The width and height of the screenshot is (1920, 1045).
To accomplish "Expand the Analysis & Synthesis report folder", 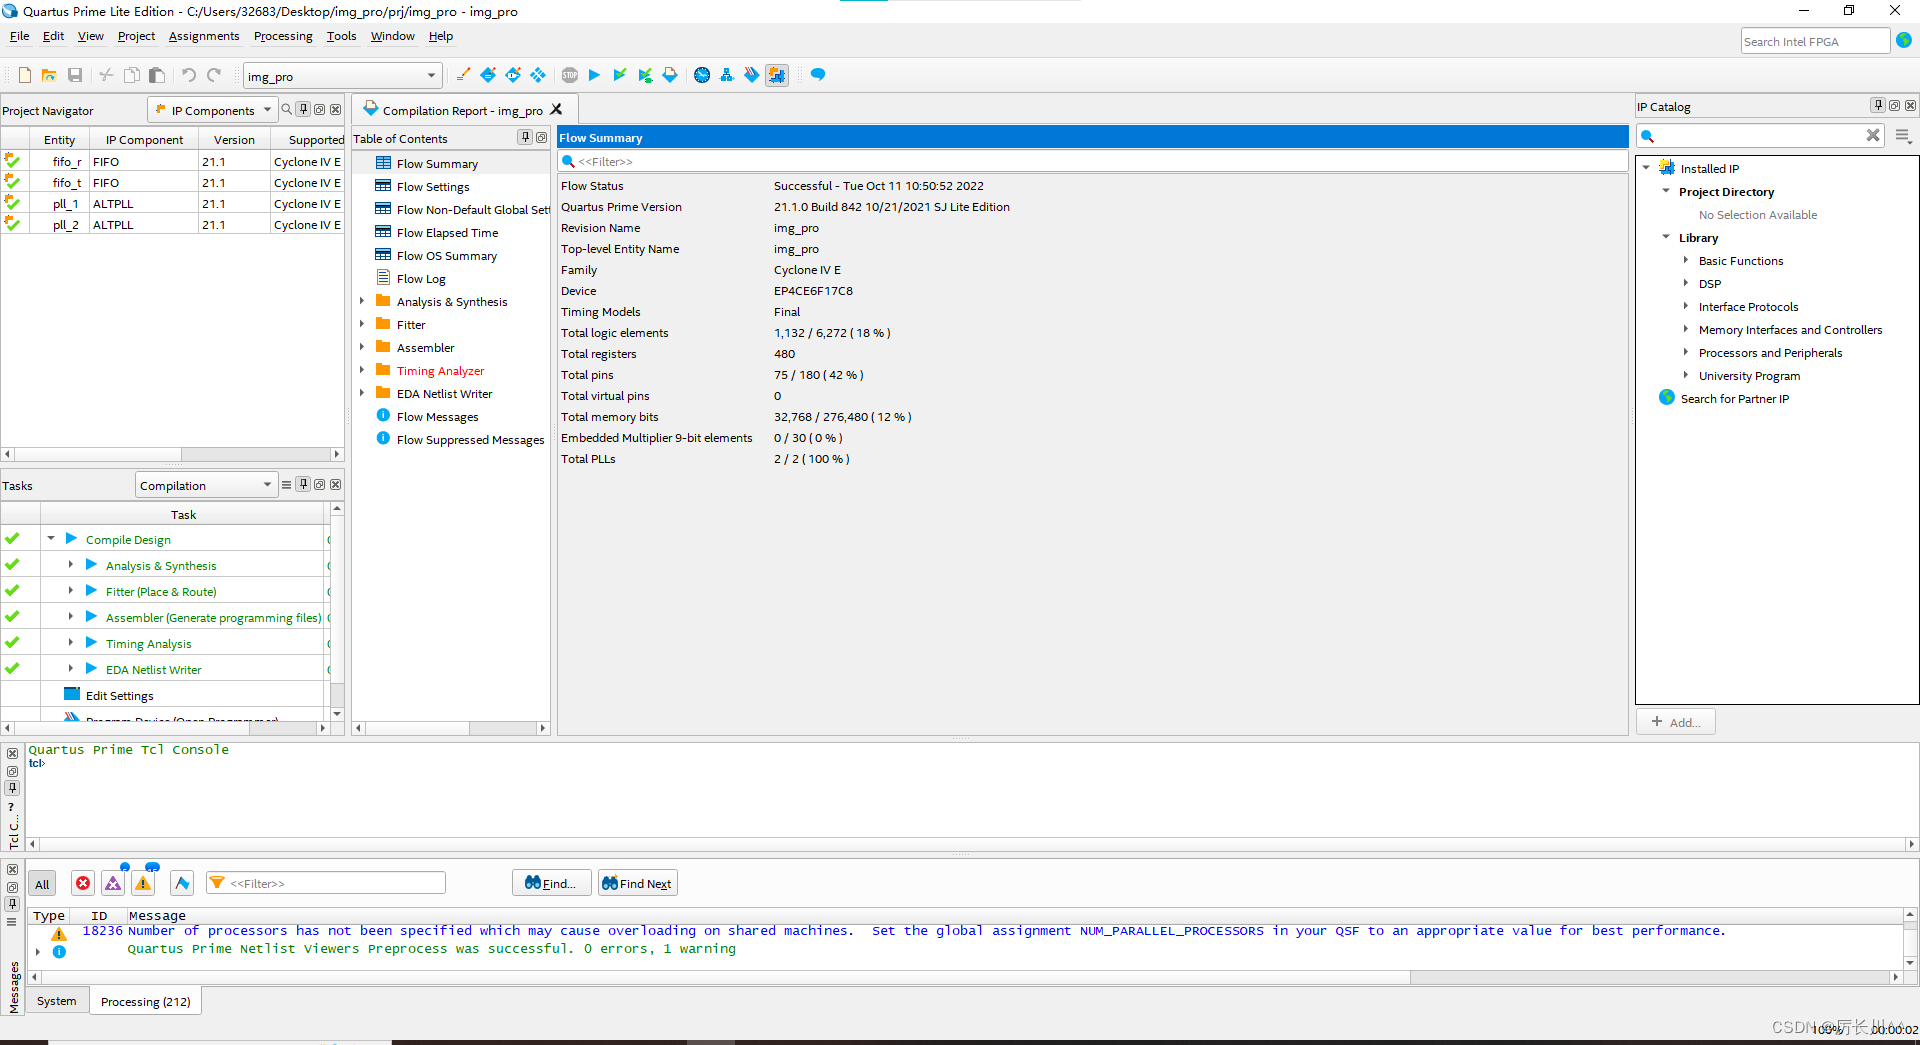I will (363, 301).
